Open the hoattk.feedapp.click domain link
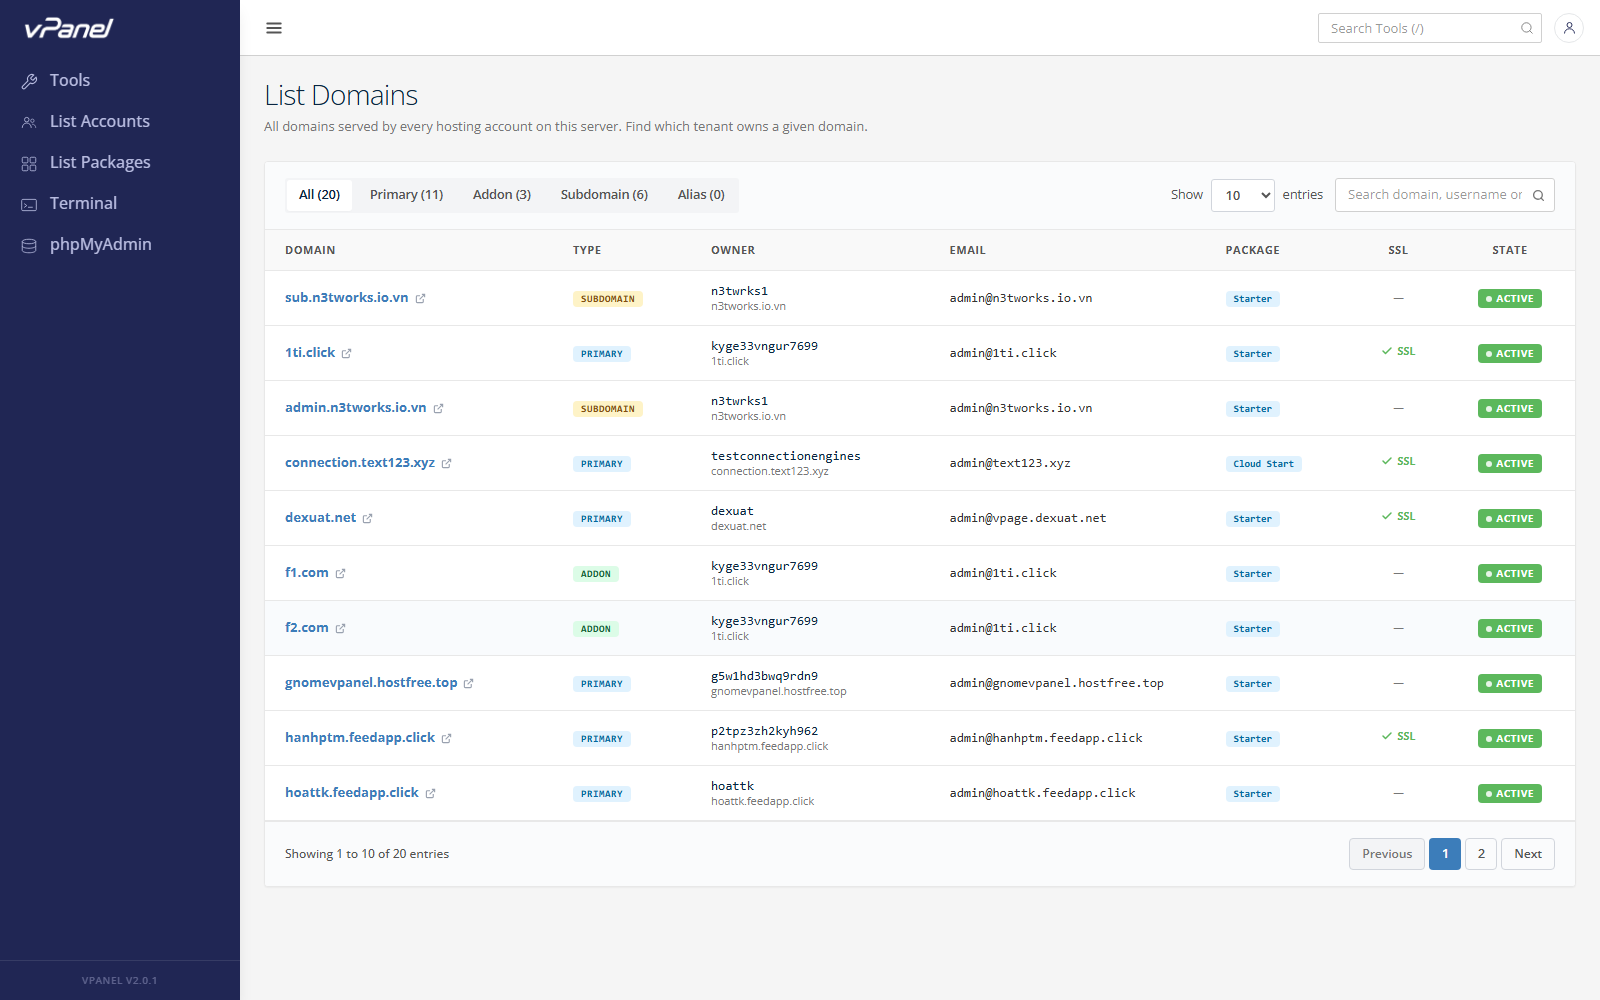The image size is (1600, 1000). (x=352, y=792)
